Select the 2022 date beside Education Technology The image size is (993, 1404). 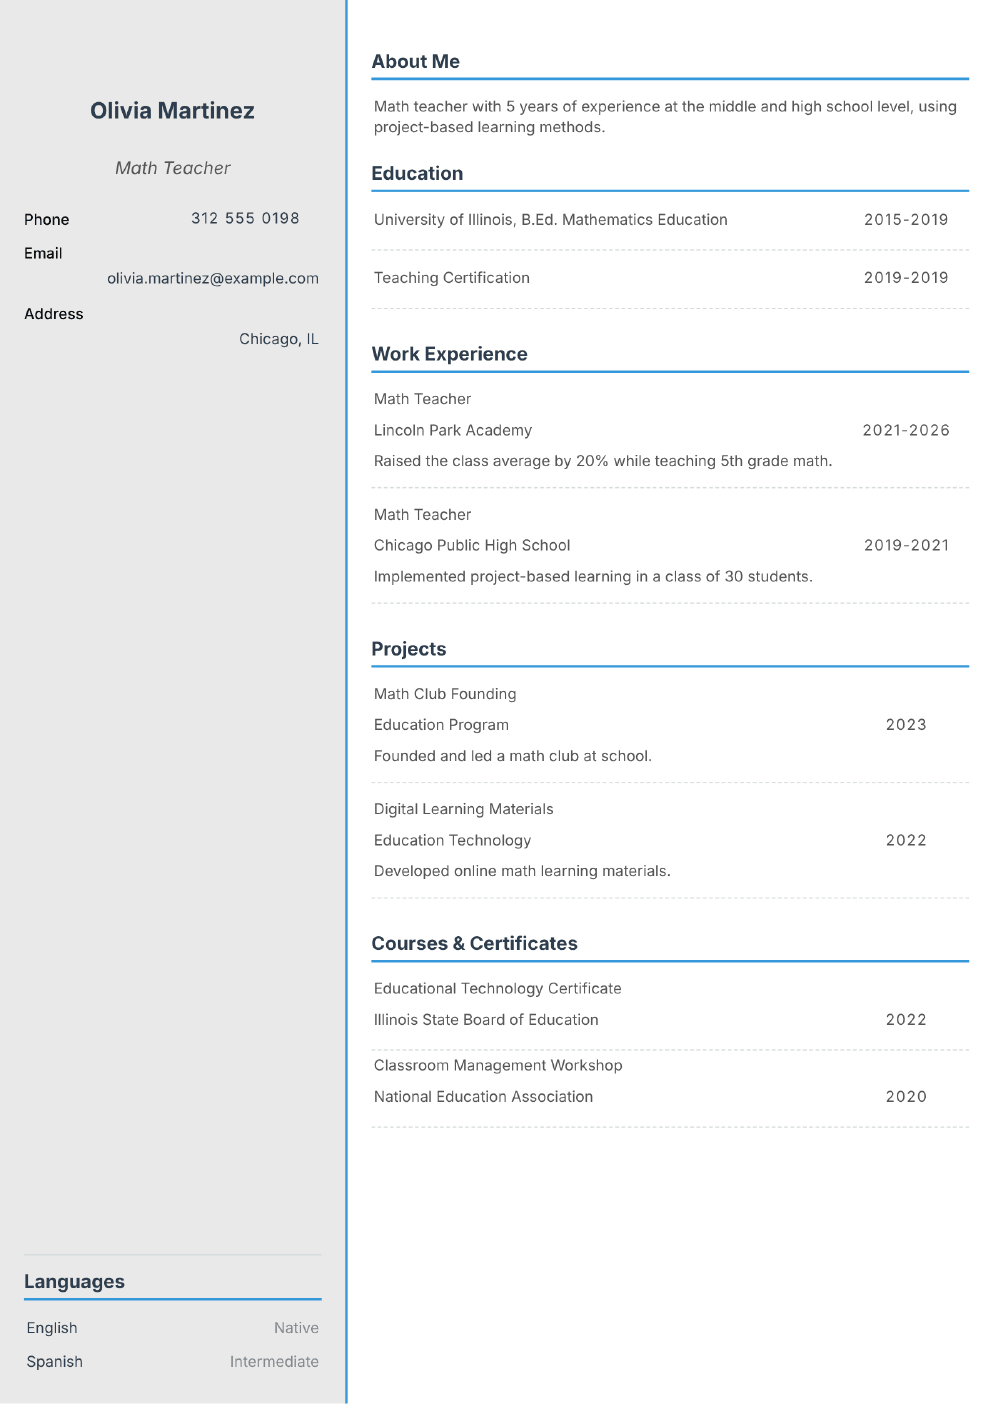(x=906, y=841)
